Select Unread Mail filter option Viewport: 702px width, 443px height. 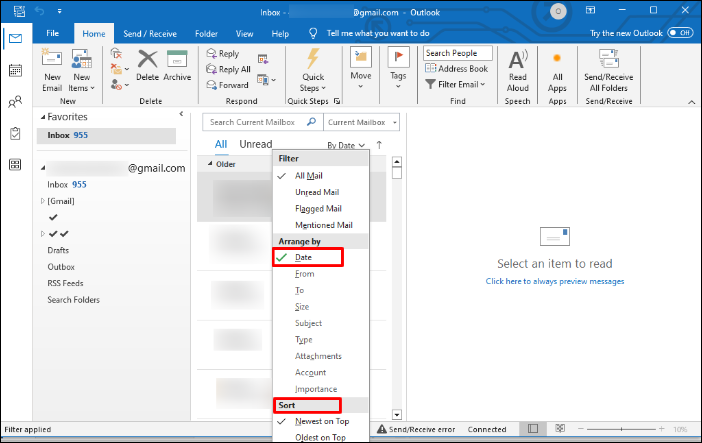click(321, 192)
